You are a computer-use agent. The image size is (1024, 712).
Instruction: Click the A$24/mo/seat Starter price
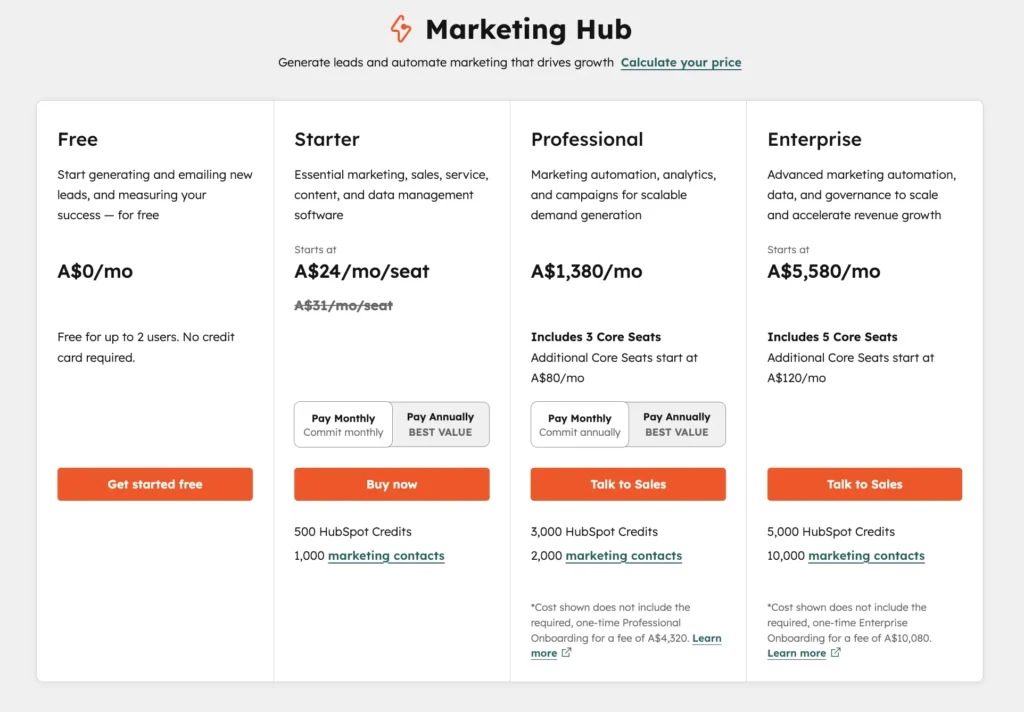[362, 271]
